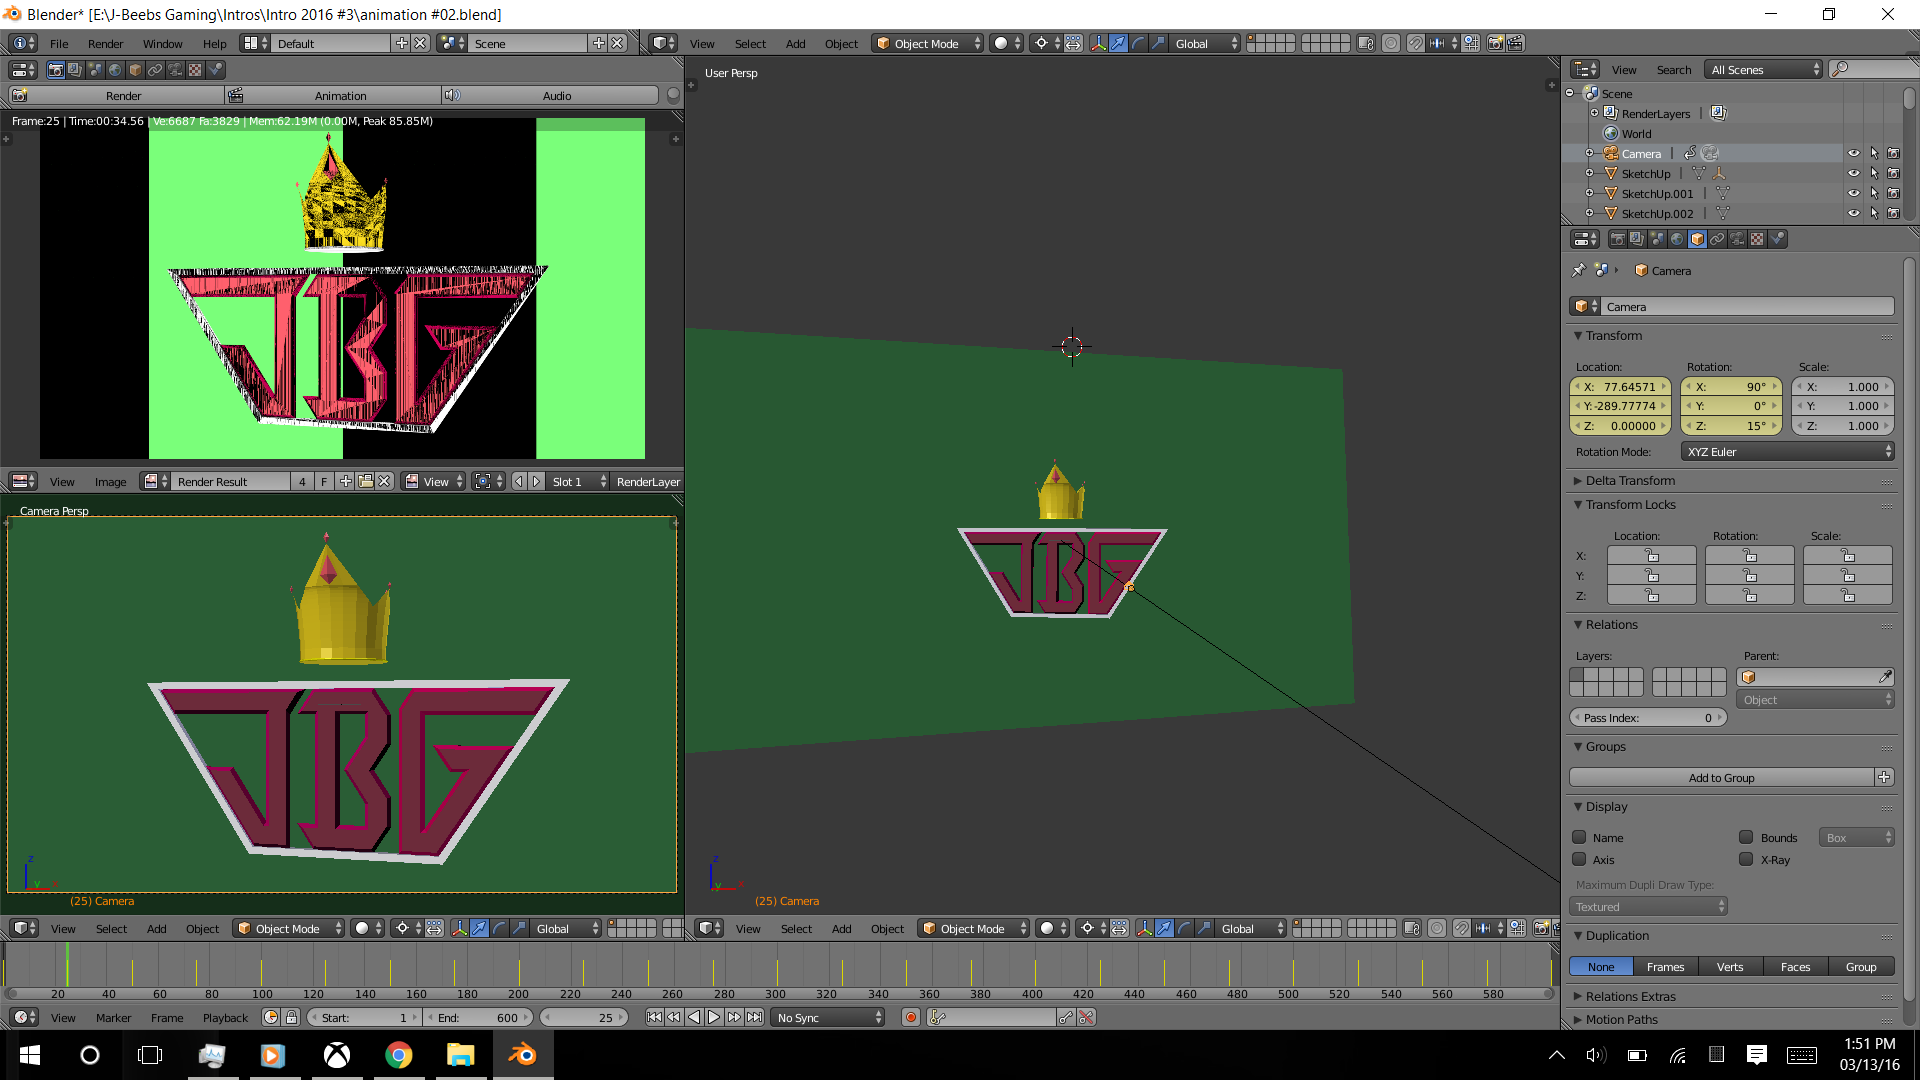Enable Axis display checkbox
Viewport: 1920px width, 1080px height.
pos(1579,859)
